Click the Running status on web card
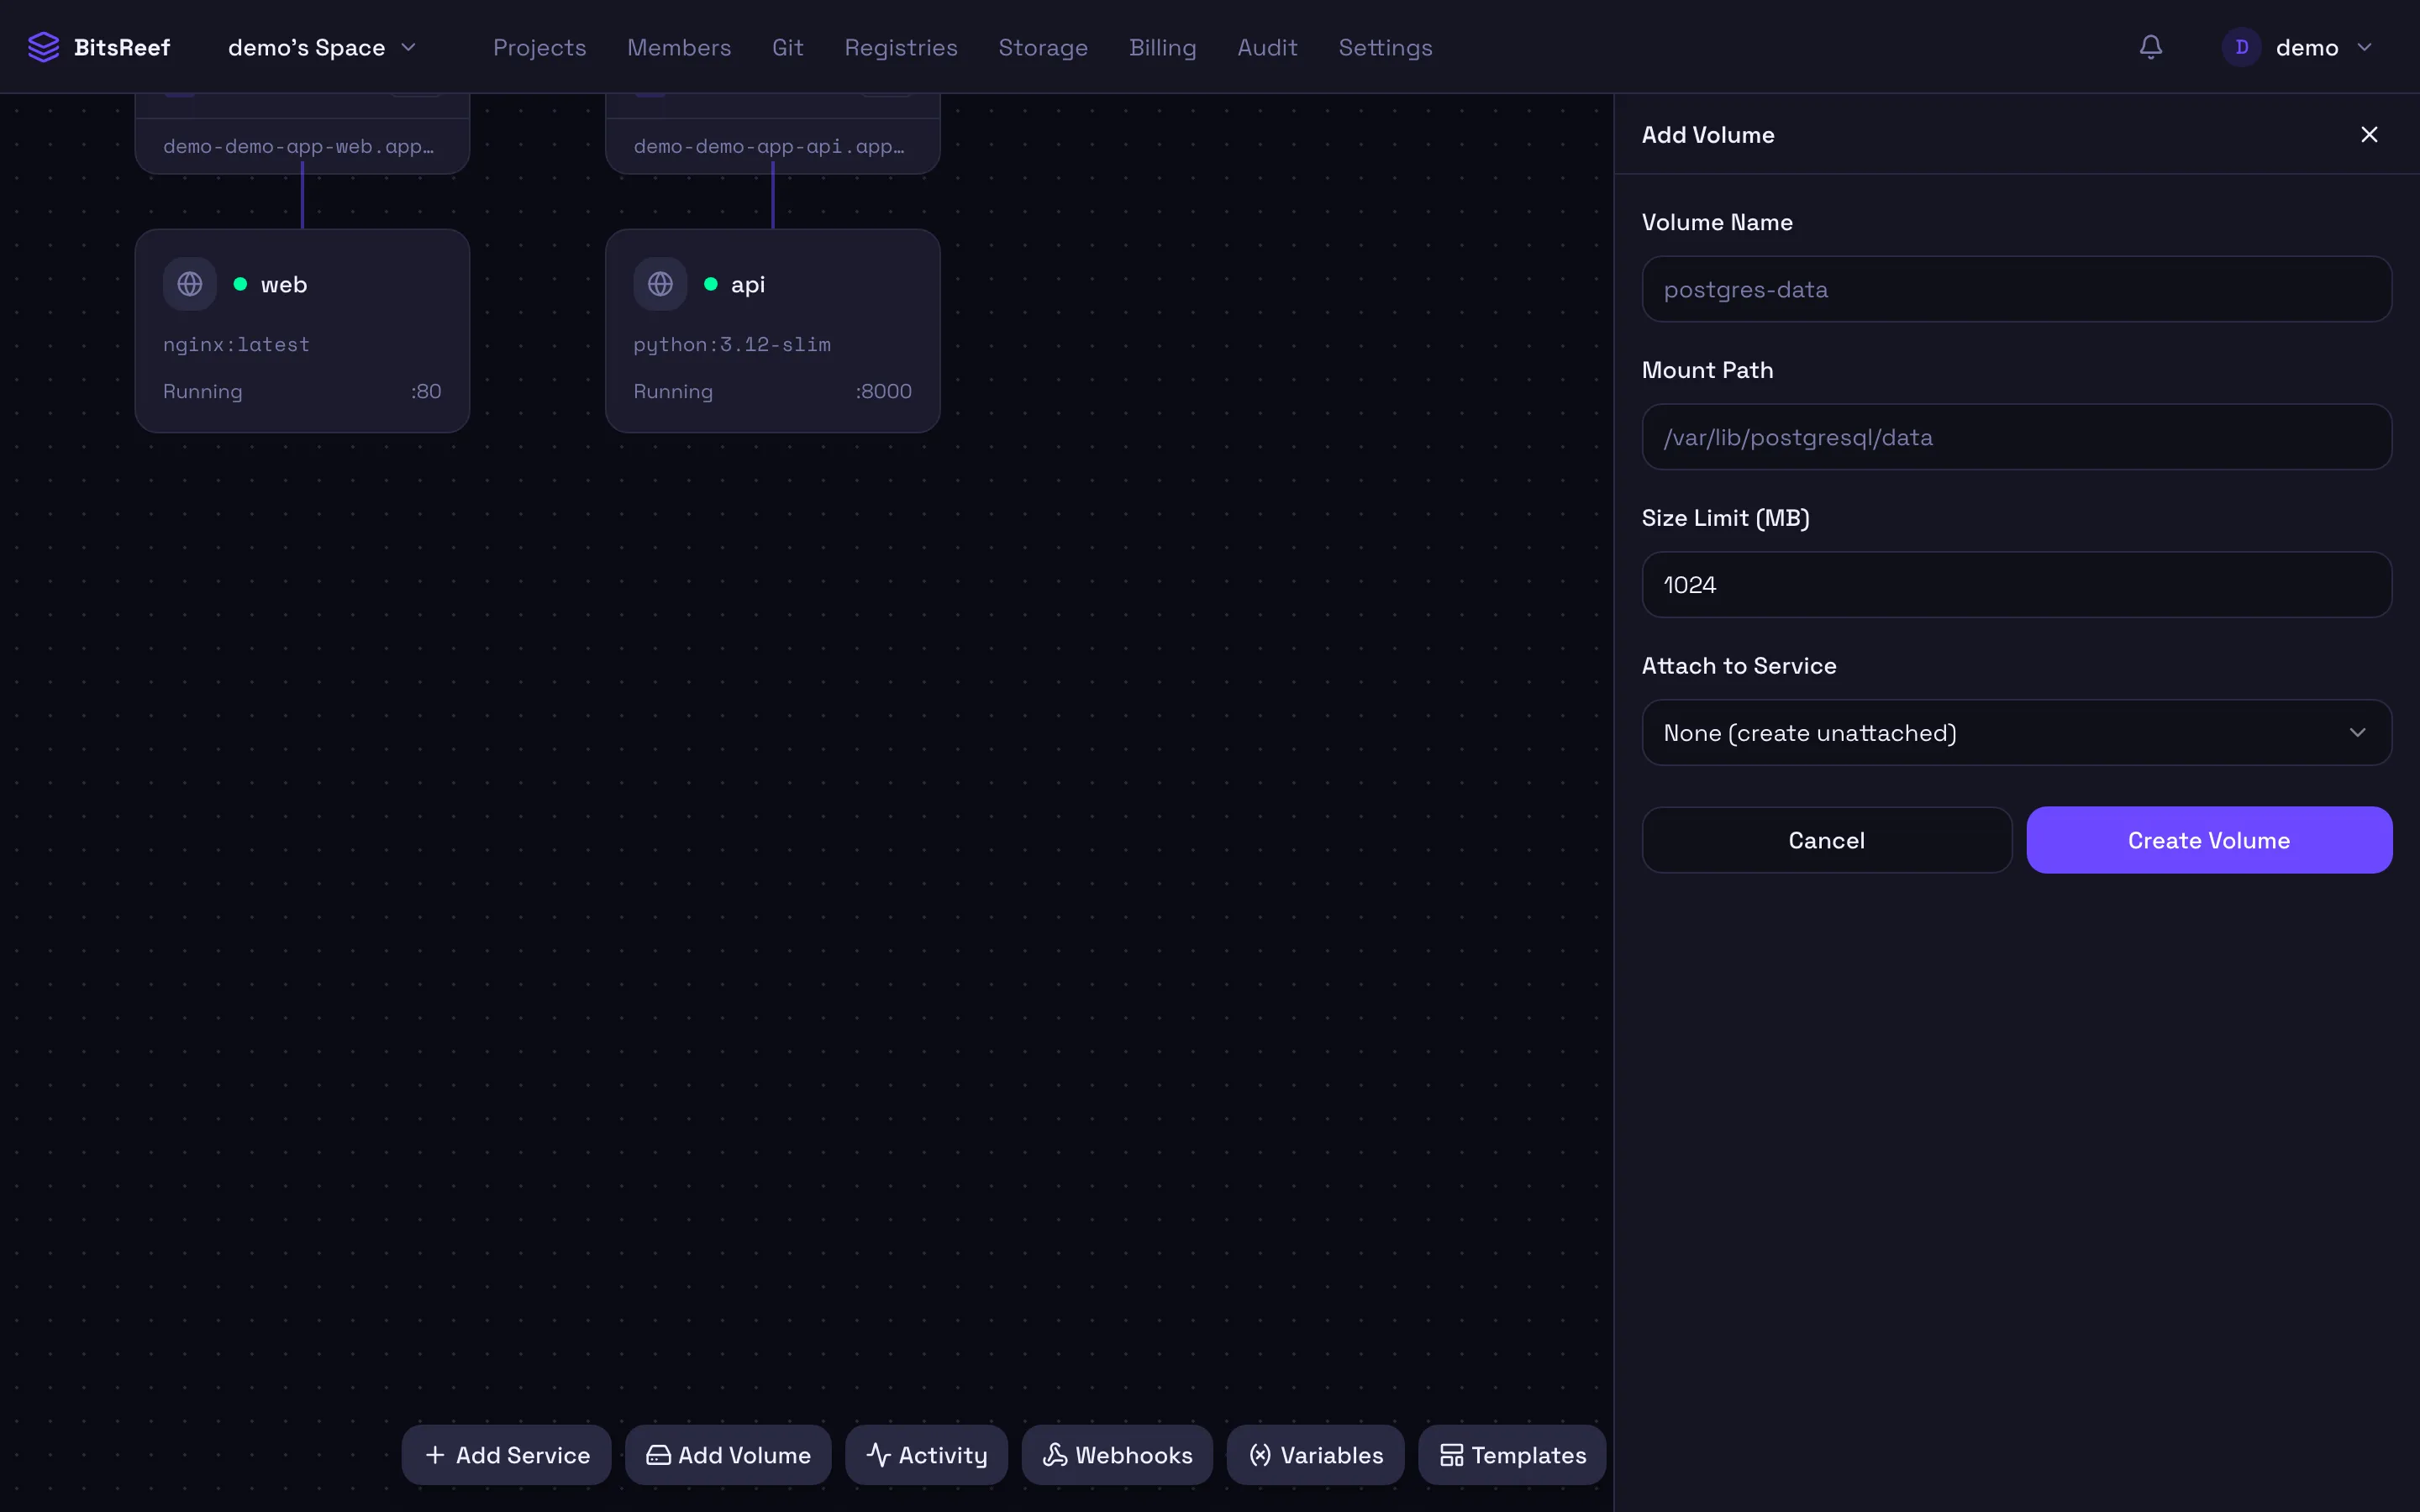2420x1512 pixels. point(203,392)
